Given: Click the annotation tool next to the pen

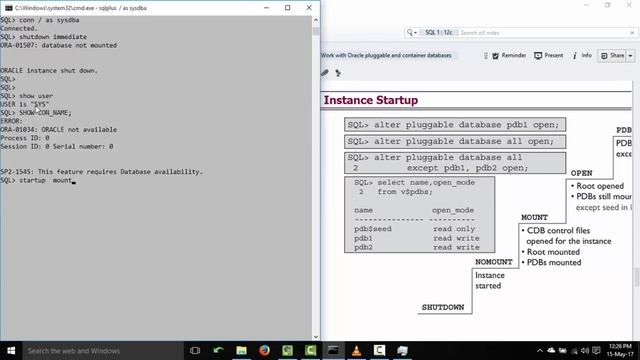Looking at the screenshot, I should (338, 73).
